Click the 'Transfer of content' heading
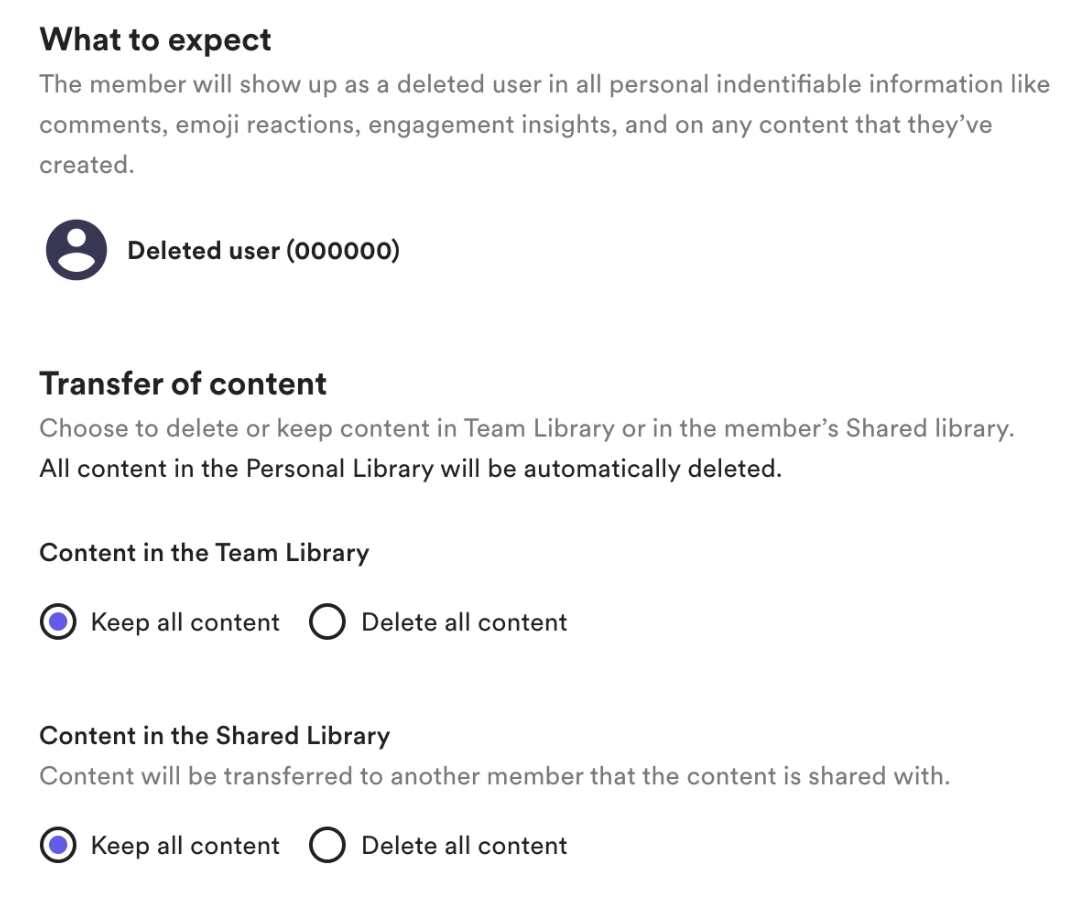The image size is (1082, 906). pos(183,384)
